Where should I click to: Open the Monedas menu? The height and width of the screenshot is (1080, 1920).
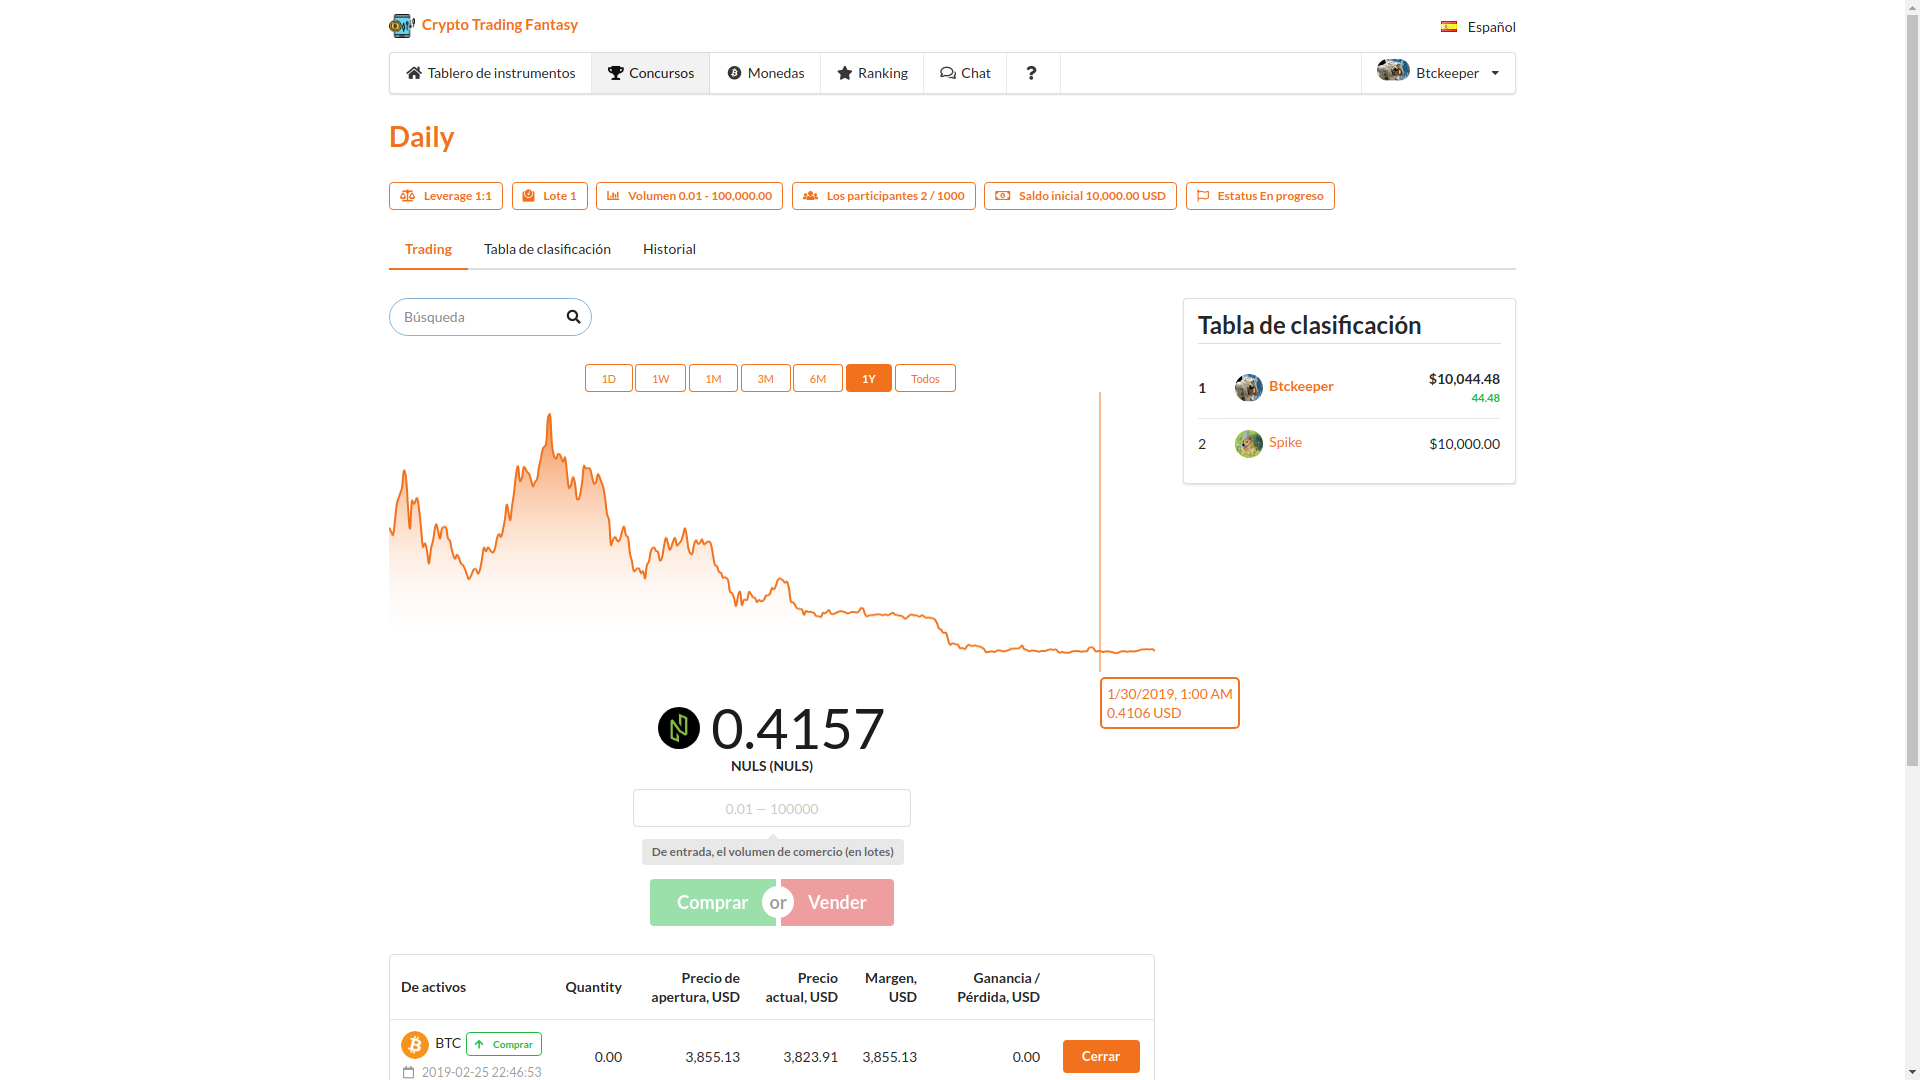pos(765,73)
